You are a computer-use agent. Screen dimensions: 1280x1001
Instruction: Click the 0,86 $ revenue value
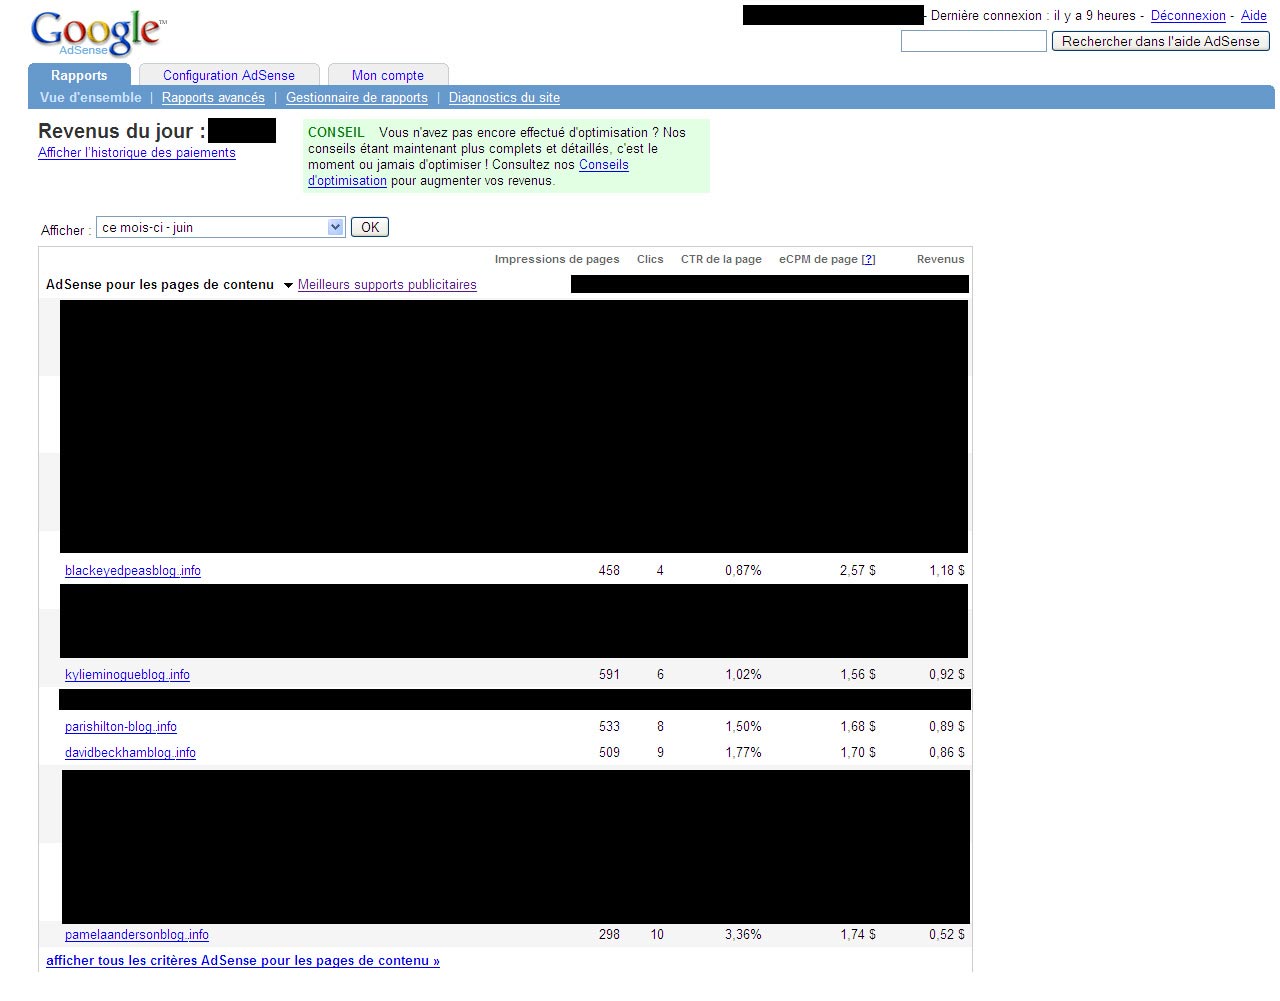click(947, 752)
